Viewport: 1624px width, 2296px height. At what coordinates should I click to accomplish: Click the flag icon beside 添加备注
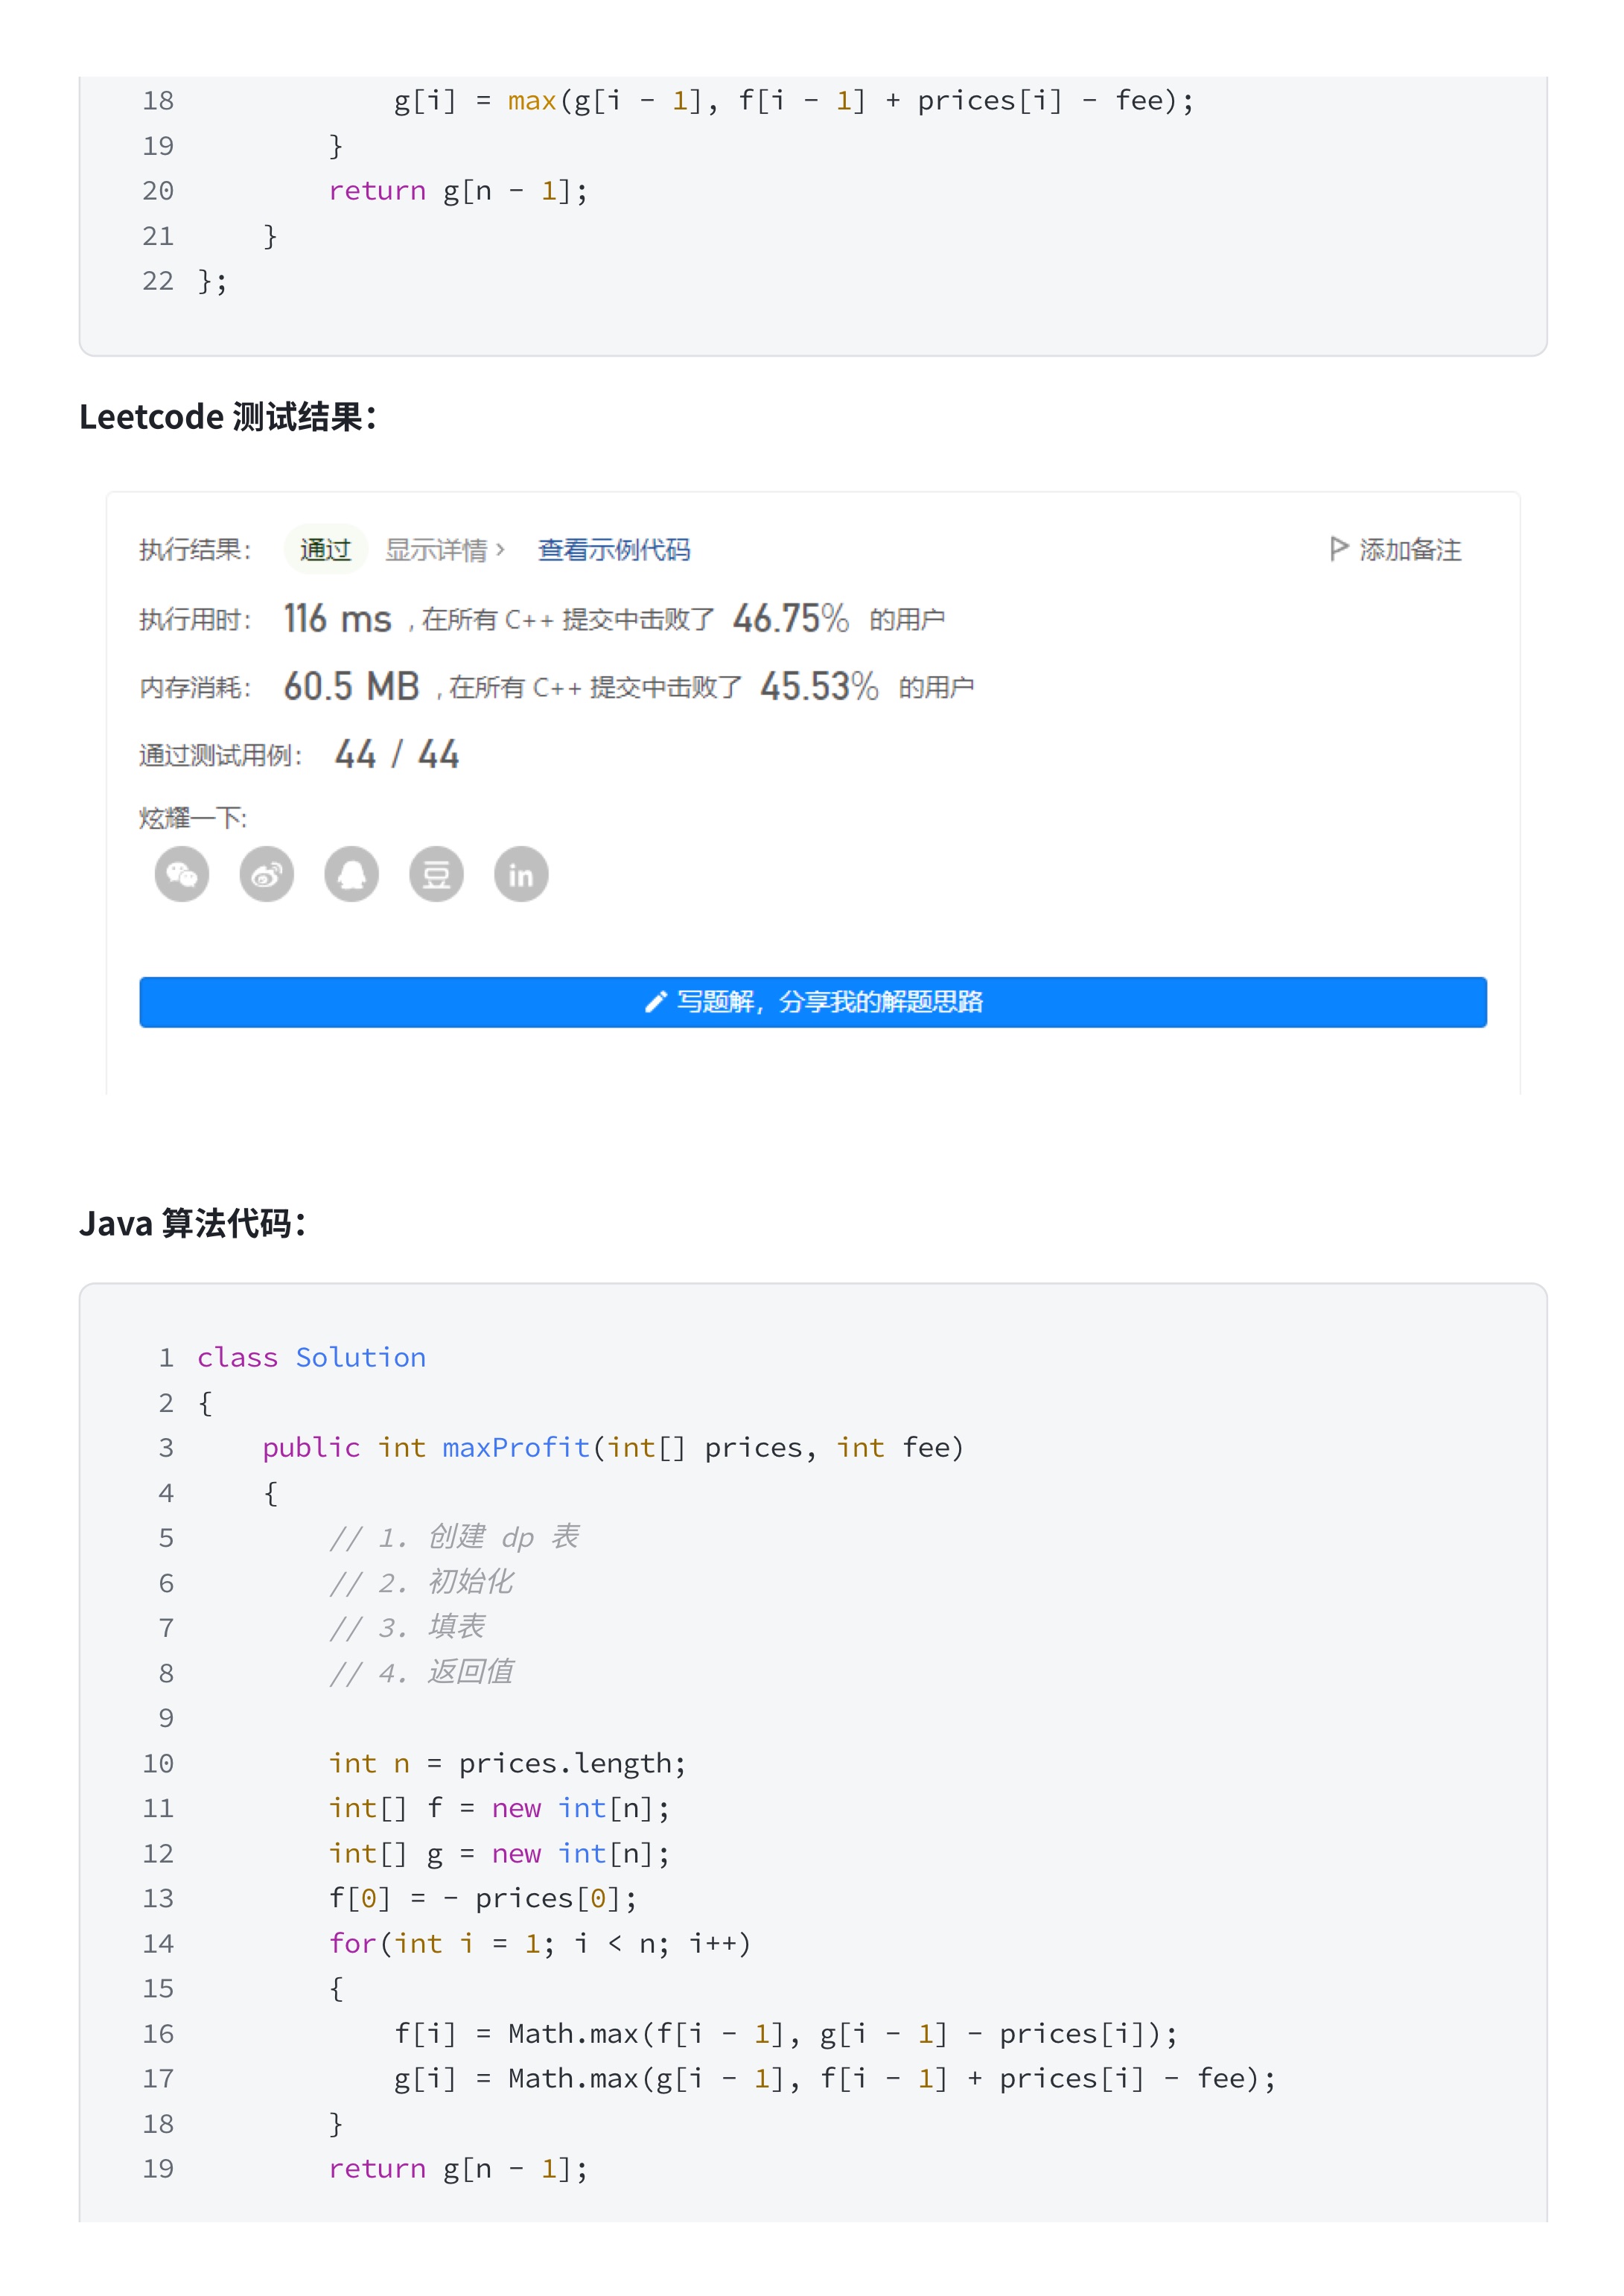1339,549
